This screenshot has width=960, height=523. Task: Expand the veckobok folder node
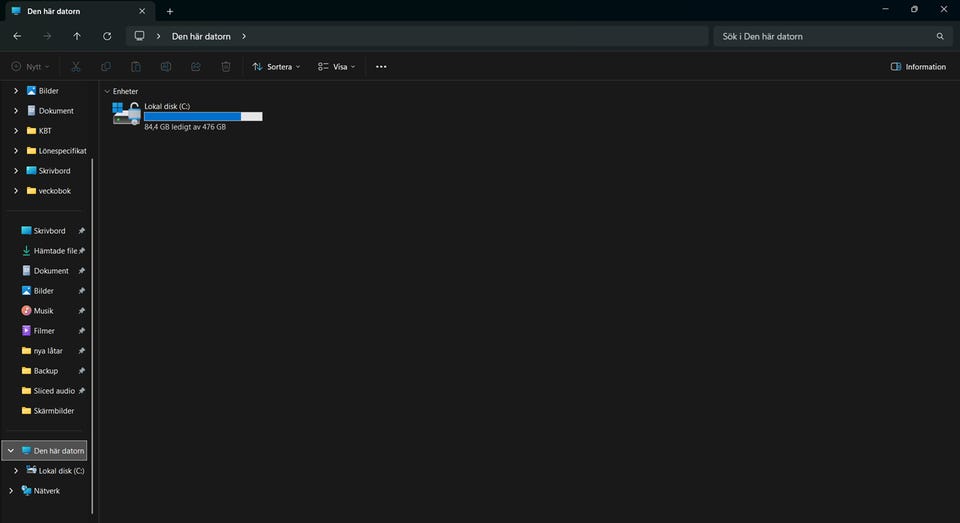pos(16,190)
